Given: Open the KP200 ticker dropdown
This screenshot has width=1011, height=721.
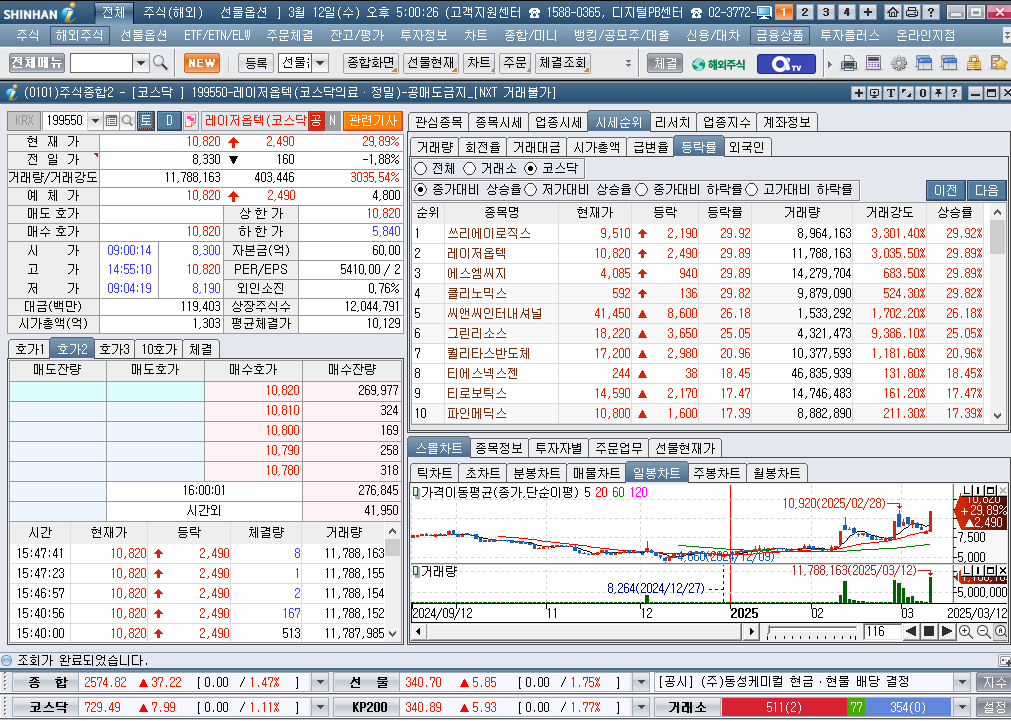Looking at the screenshot, I should [x=640, y=707].
